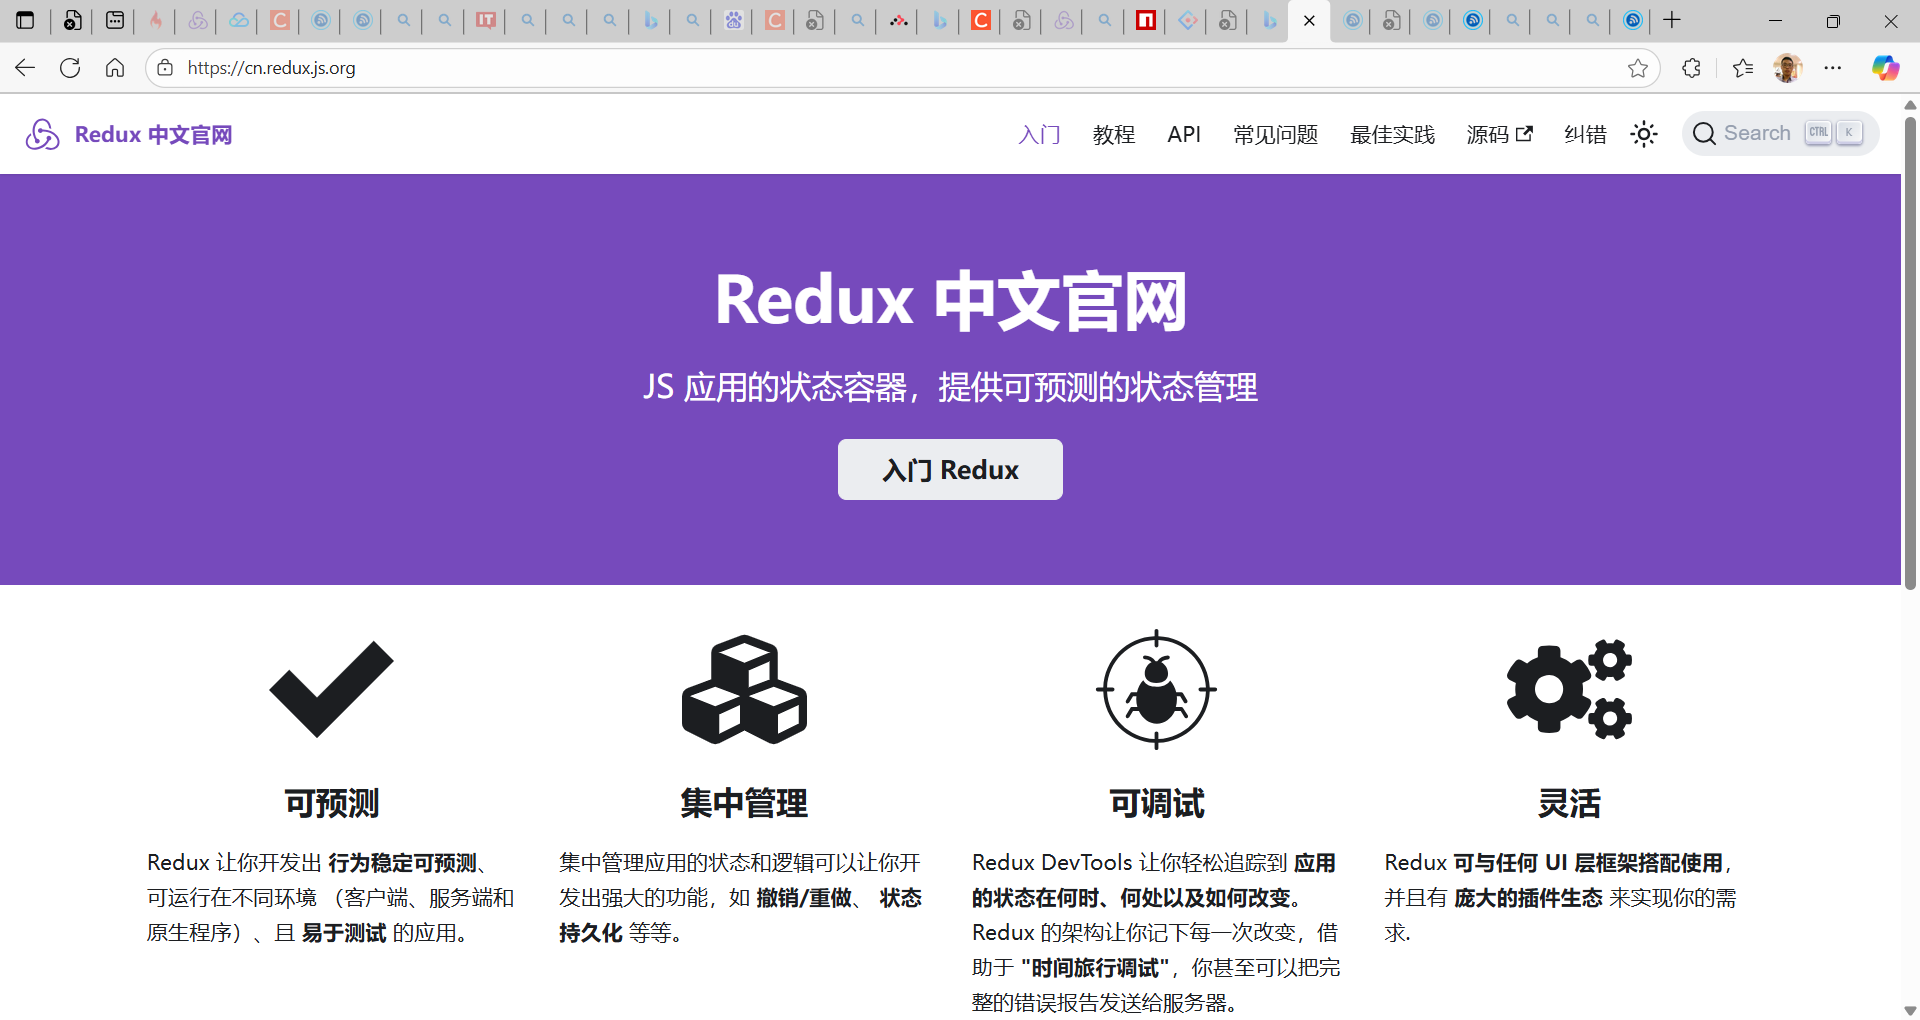Click the bold text 庞大的插件生态

(x=1528, y=898)
